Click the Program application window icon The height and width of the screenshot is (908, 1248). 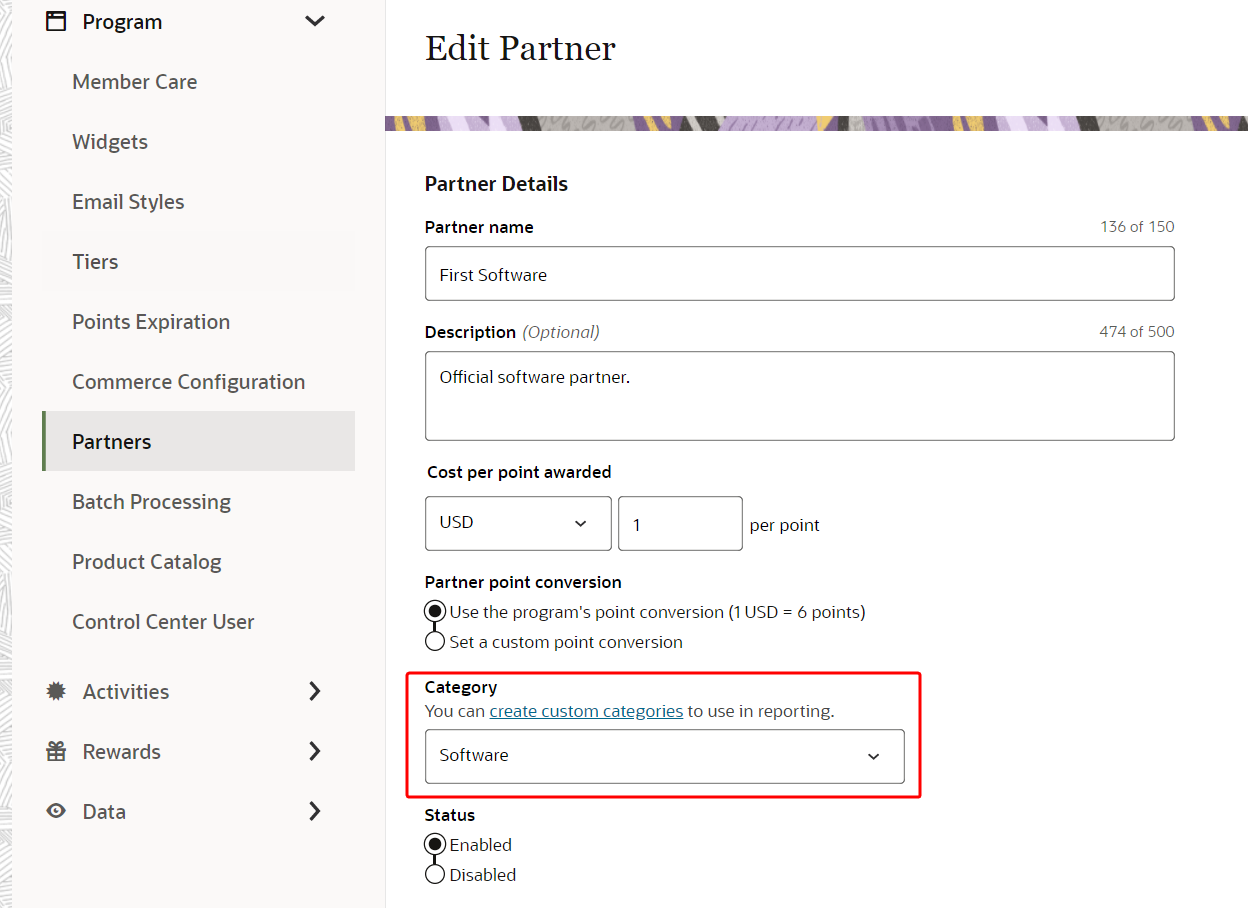pos(56,19)
